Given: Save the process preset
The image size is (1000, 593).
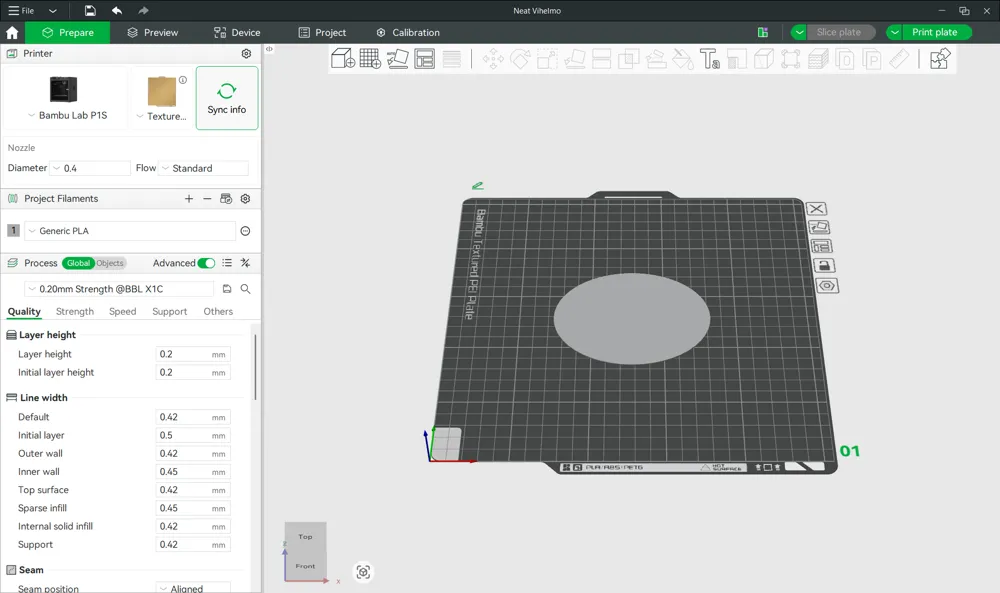Looking at the screenshot, I should pyautogui.click(x=227, y=289).
